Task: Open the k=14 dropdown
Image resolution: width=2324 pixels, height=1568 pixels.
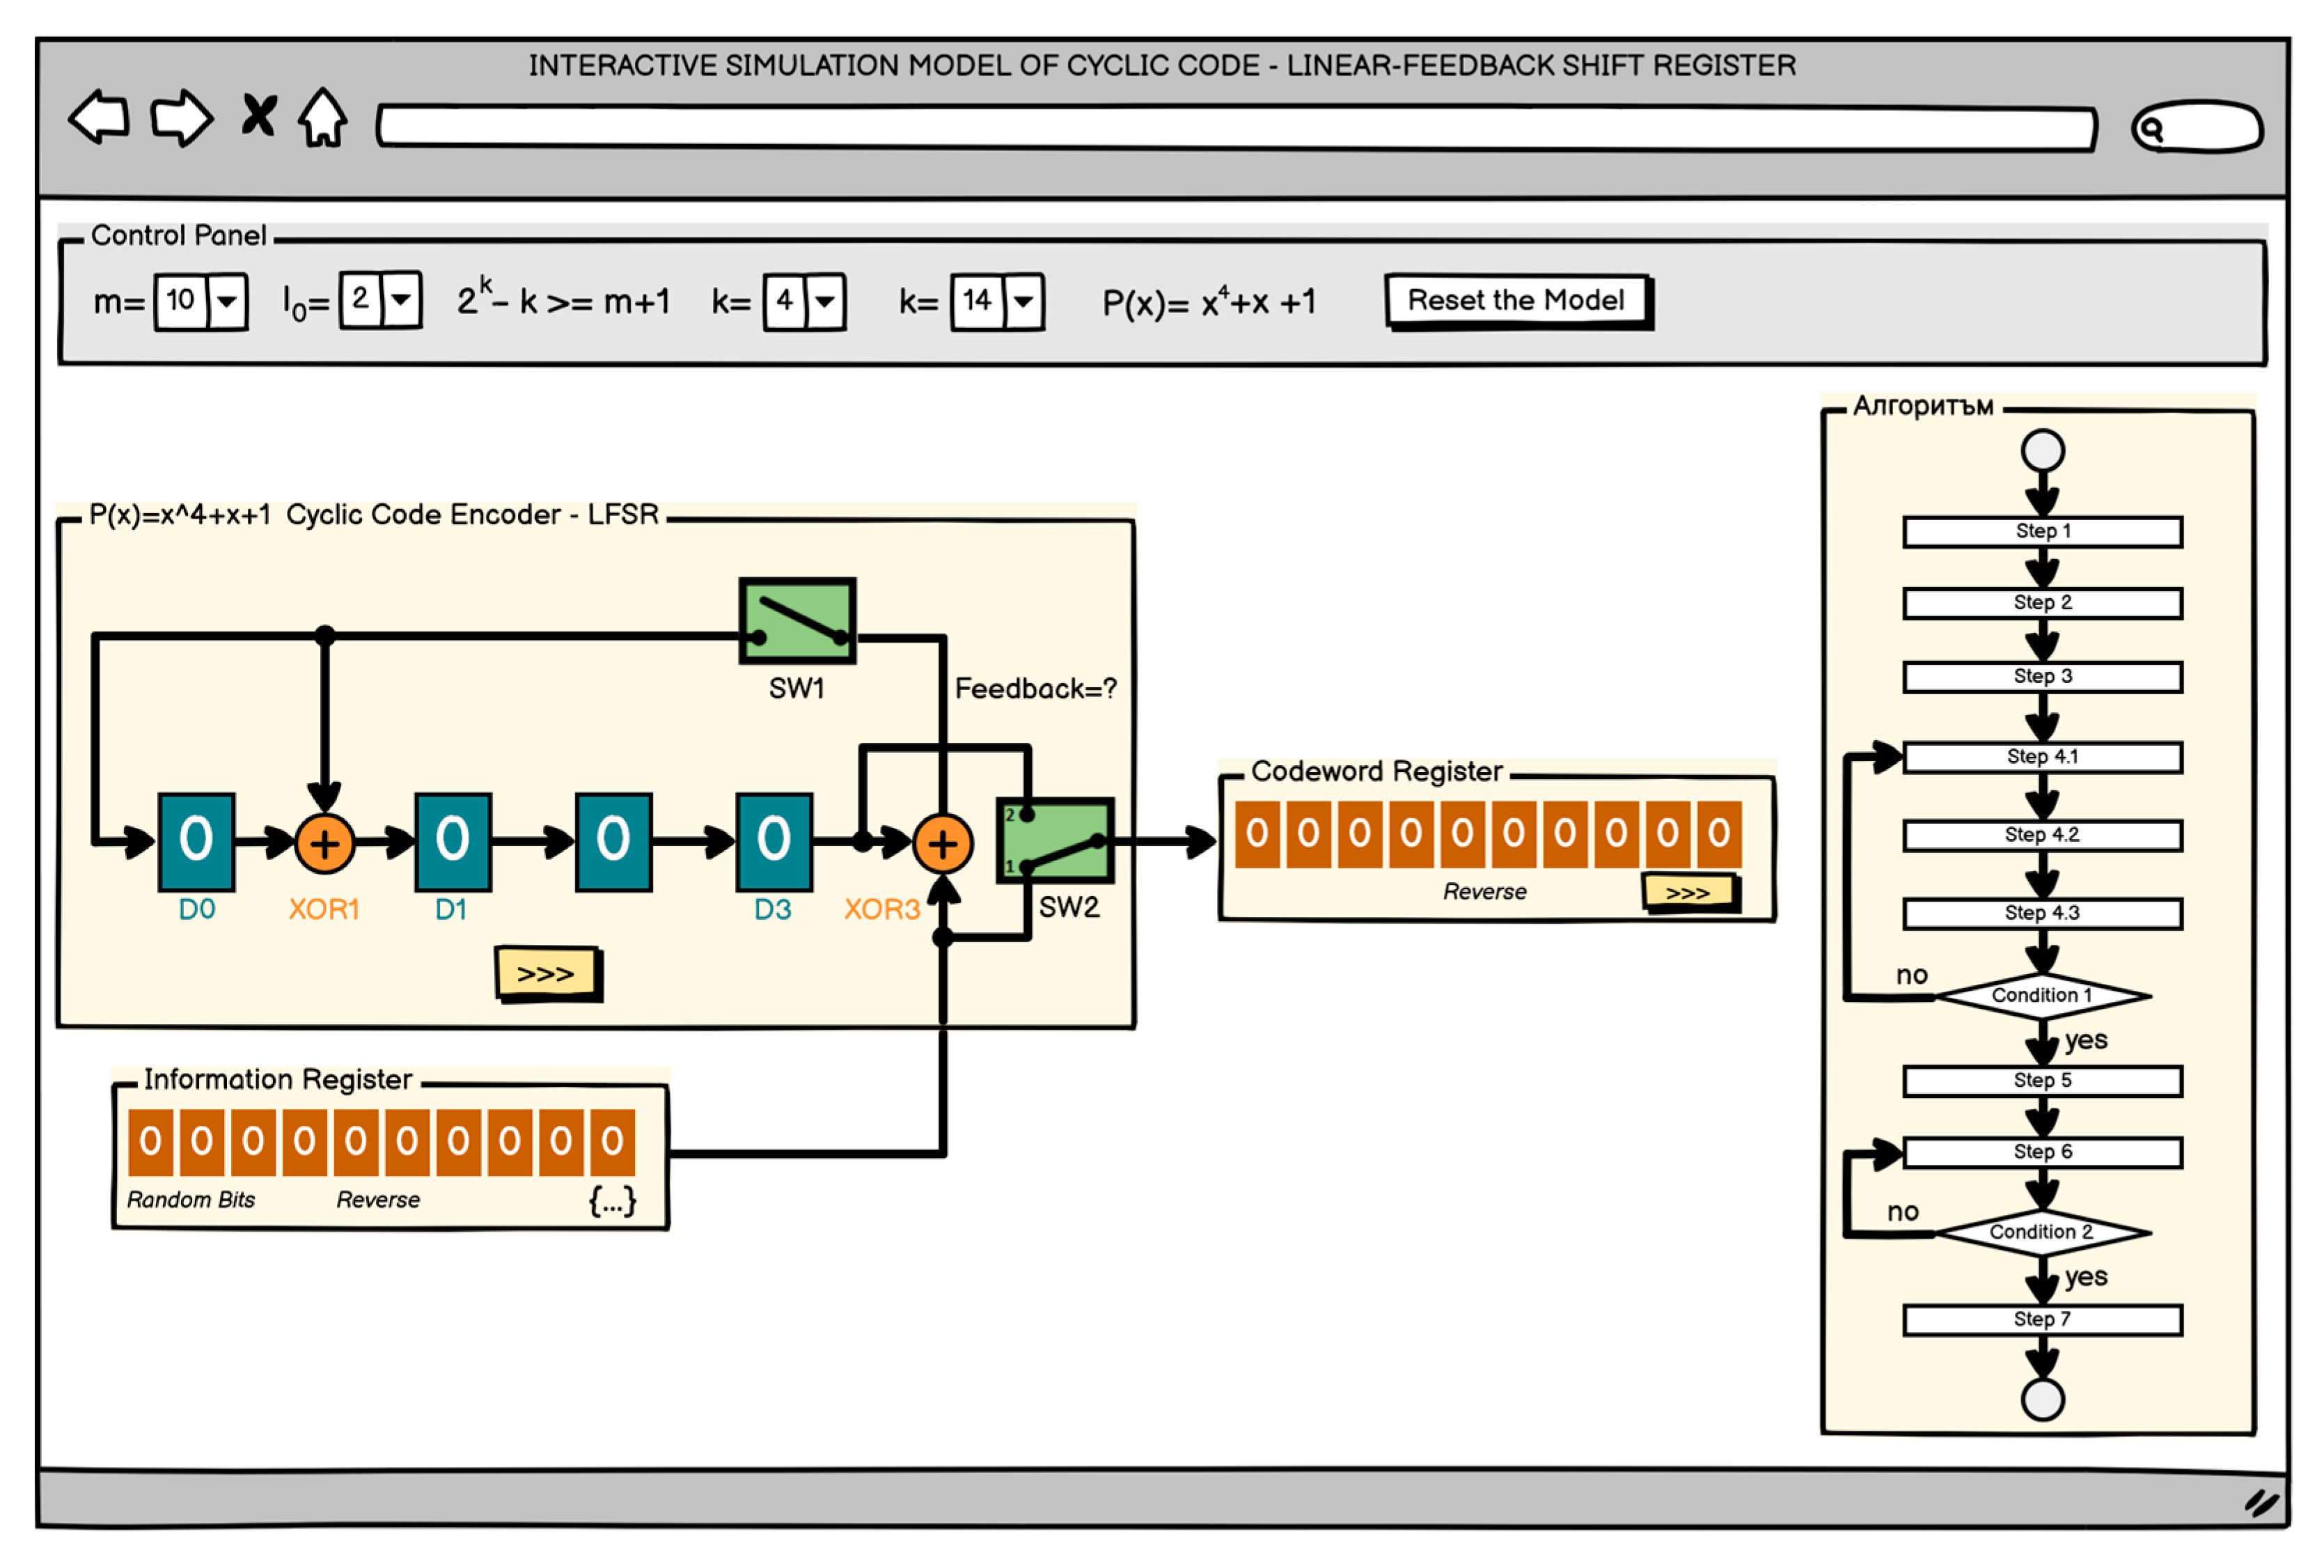Action: 1024,301
